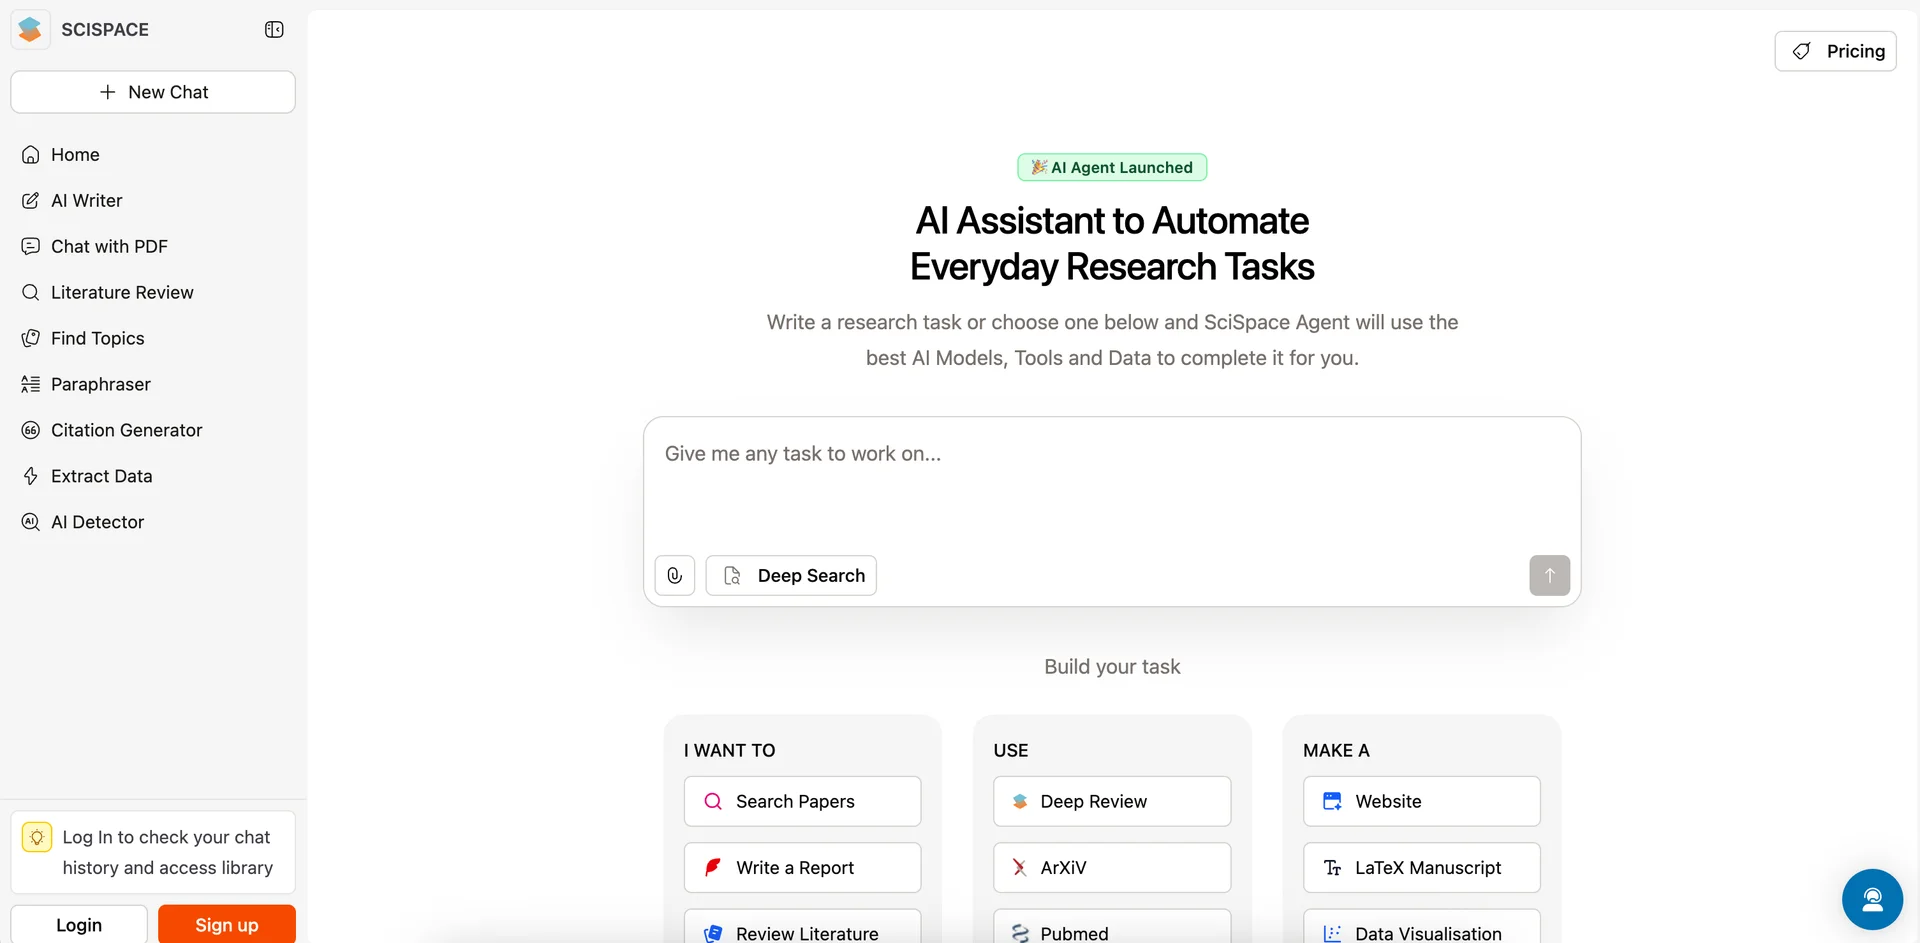Open Chat with PDF

pos(153,247)
